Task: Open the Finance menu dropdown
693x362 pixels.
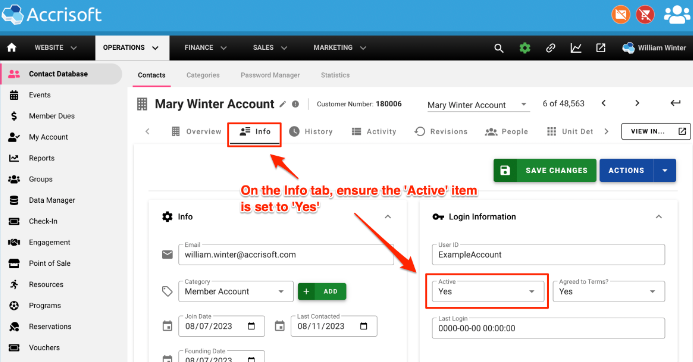Action: coord(206,48)
